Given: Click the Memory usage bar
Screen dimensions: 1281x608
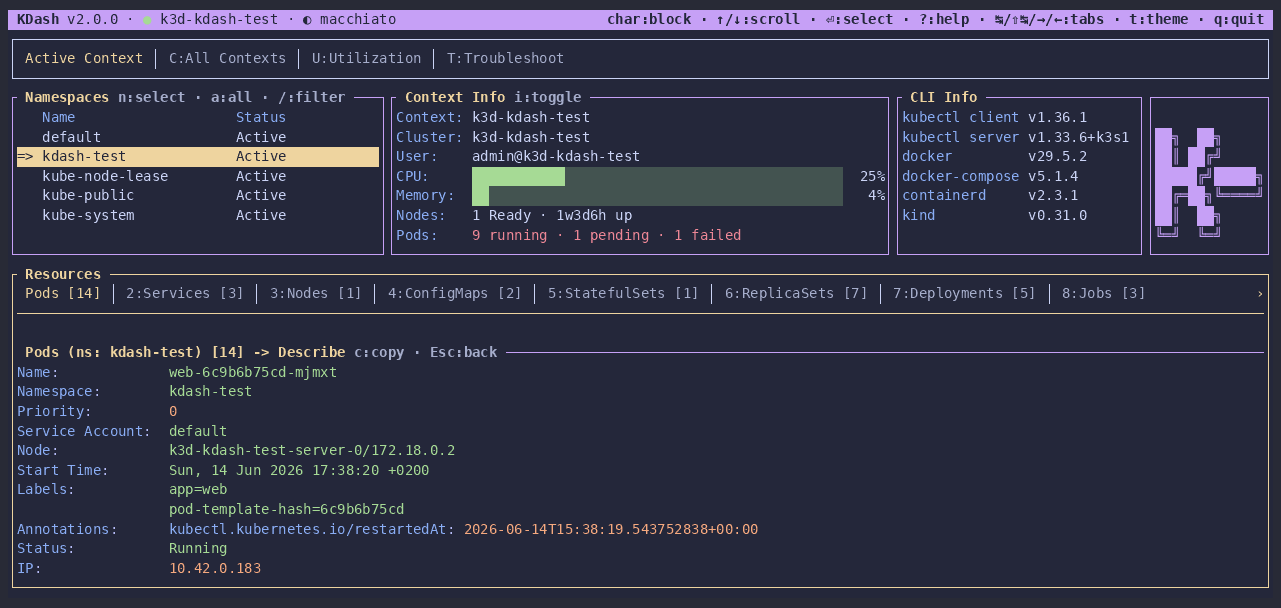Looking at the screenshot, I should [657, 196].
